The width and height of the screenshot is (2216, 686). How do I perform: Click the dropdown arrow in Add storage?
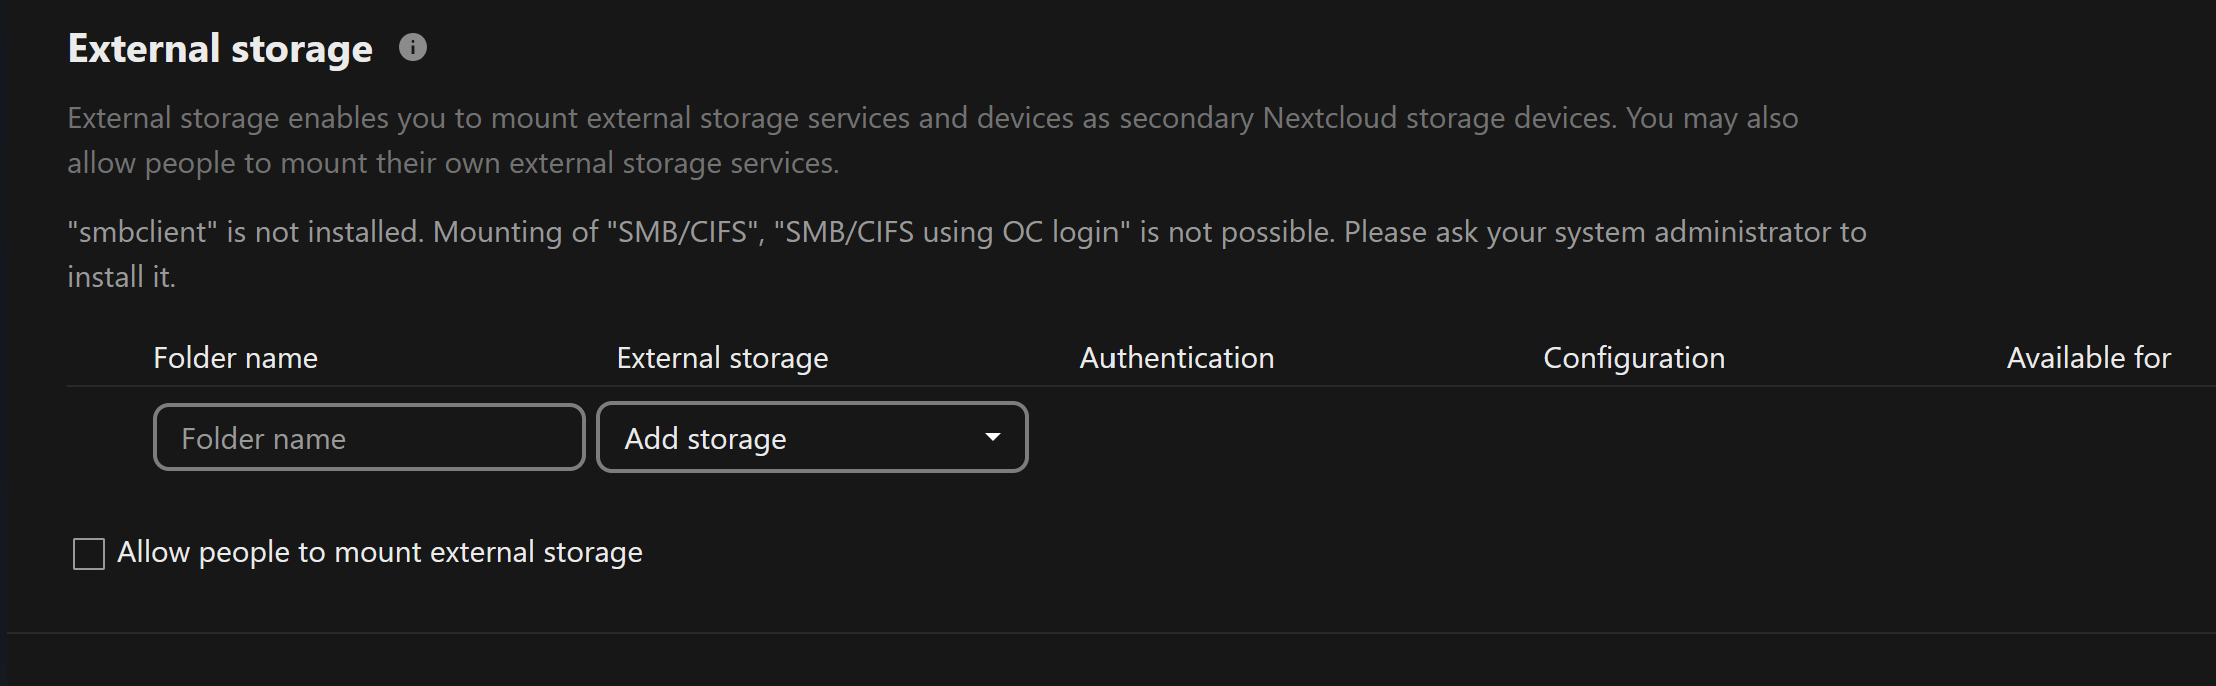click(992, 437)
